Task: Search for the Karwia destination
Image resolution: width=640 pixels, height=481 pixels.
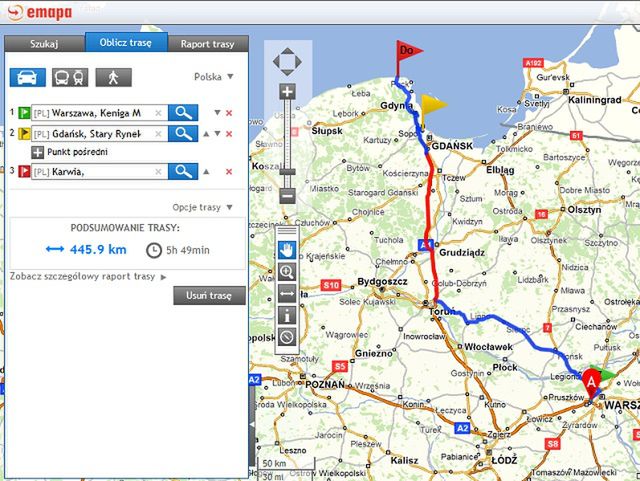Action: click(x=183, y=171)
